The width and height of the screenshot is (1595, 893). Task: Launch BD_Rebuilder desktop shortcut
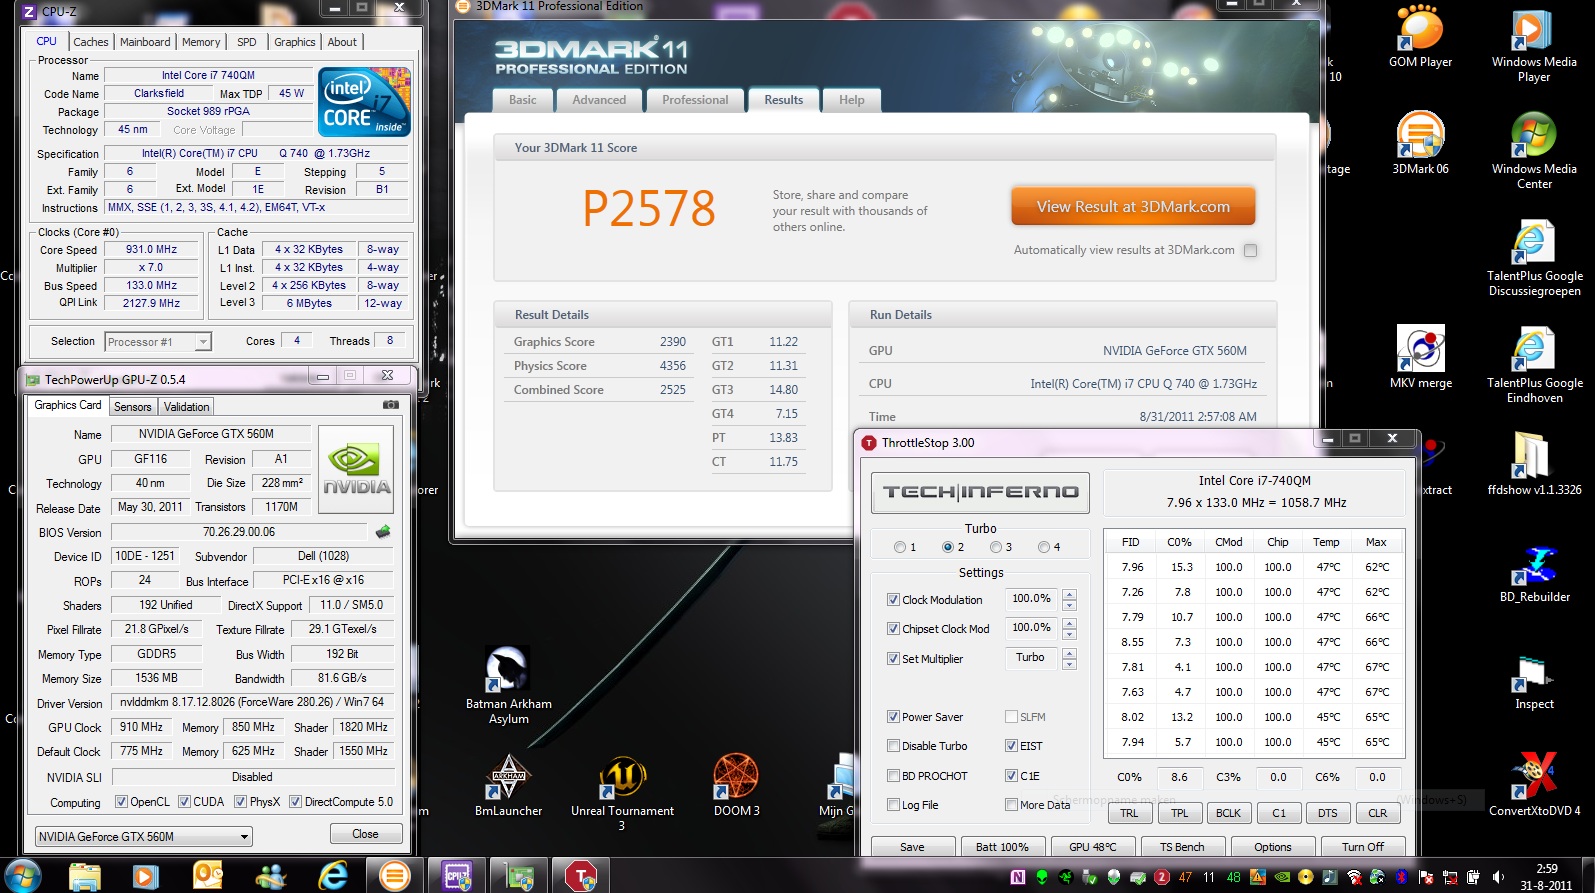(1534, 574)
